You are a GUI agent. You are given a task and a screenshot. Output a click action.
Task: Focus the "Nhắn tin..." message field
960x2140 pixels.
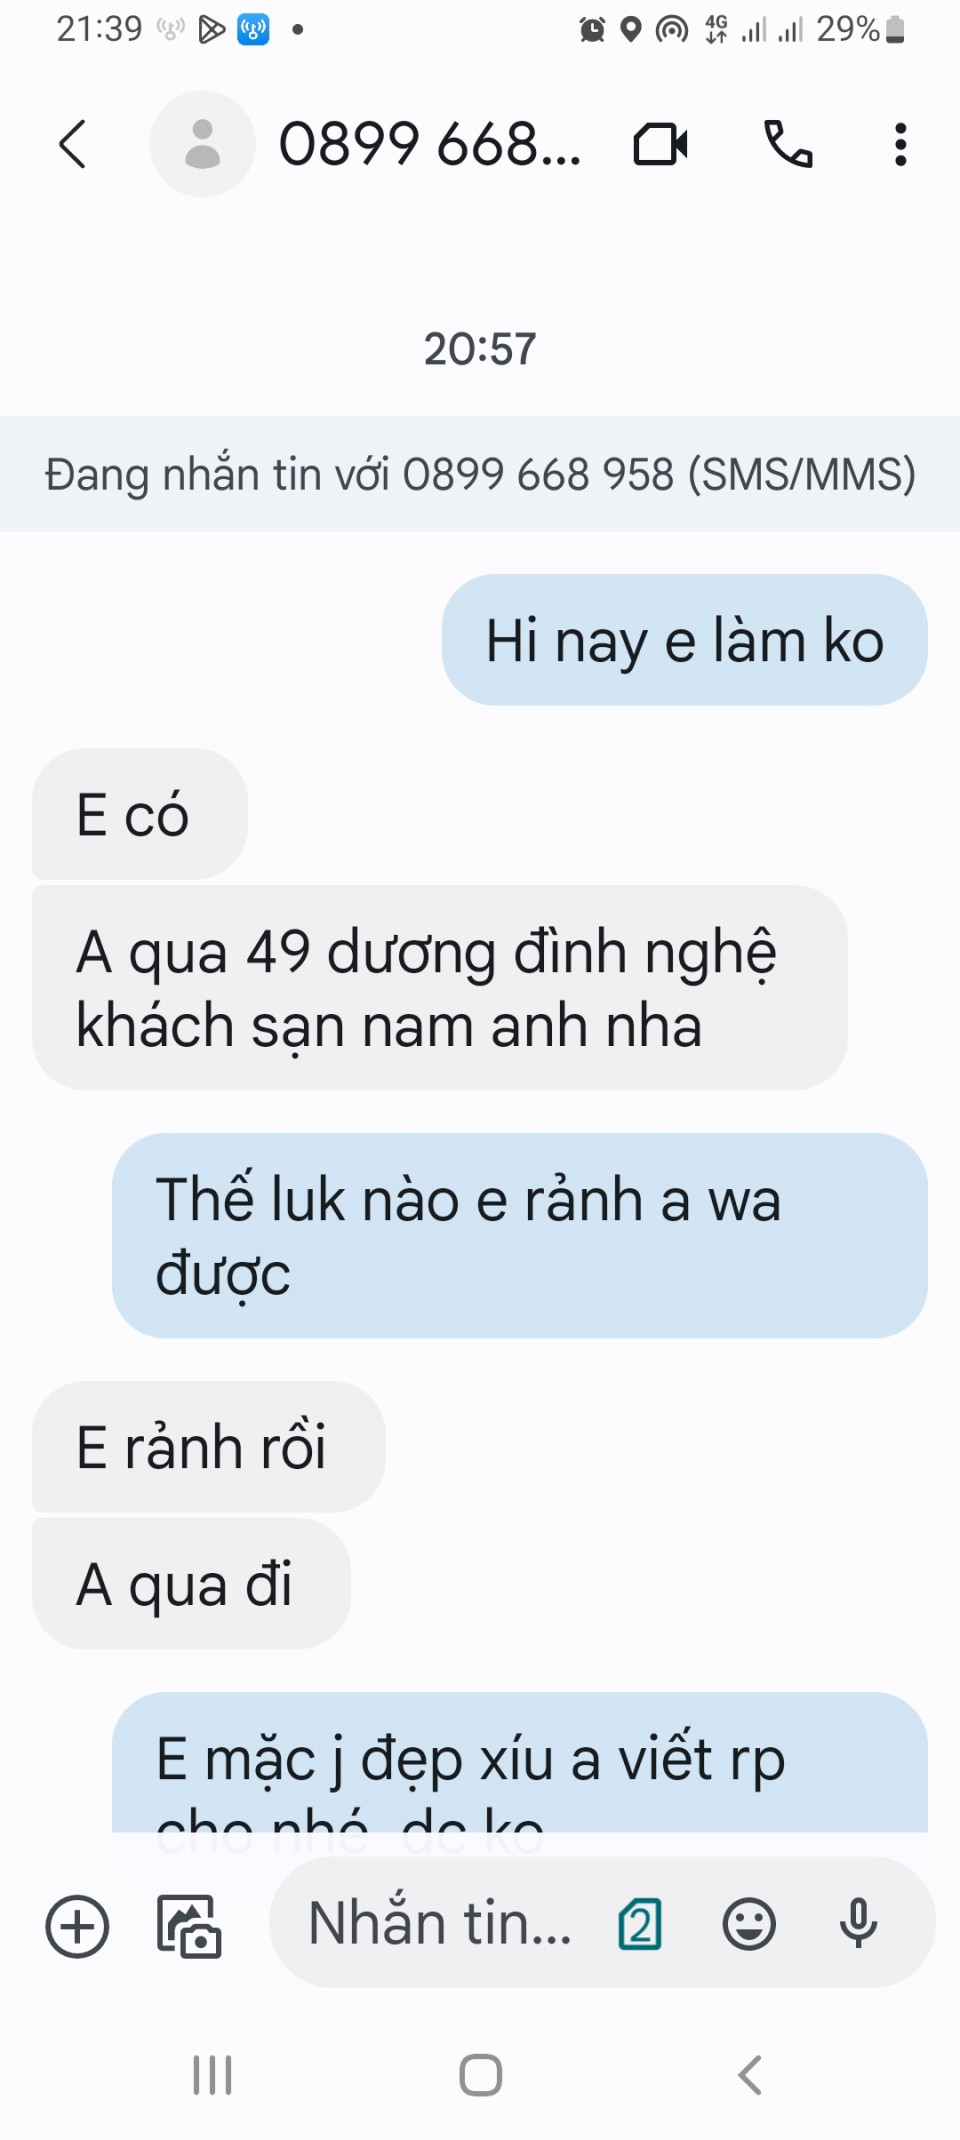pyautogui.click(x=440, y=1923)
